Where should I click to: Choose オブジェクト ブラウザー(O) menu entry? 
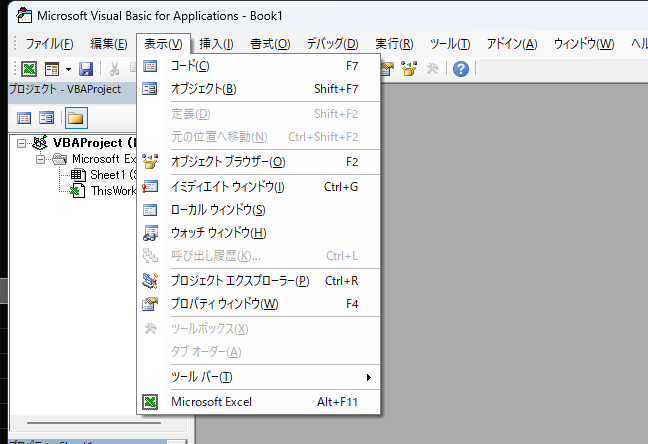click(x=259, y=162)
